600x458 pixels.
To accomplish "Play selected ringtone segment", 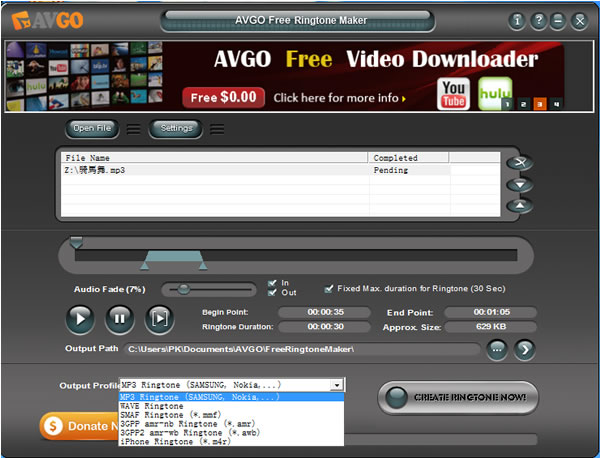I will pyautogui.click(x=160, y=318).
